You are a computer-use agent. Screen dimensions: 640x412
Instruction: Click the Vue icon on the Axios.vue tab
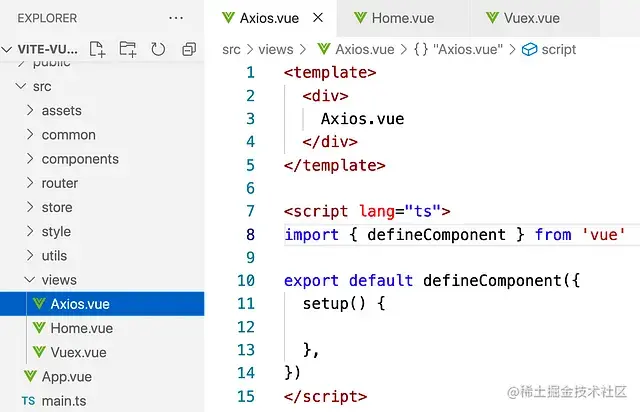pyautogui.click(x=228, y=18)
